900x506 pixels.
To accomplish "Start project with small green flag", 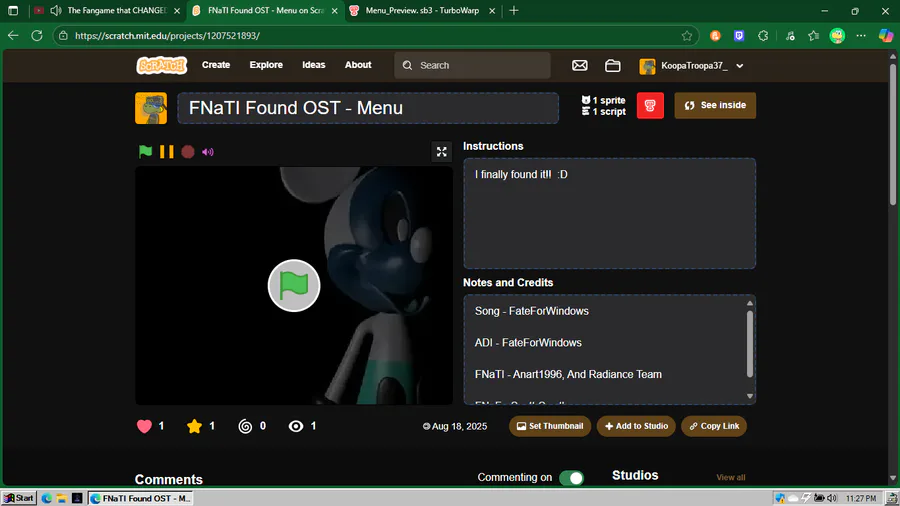I will pyautogui.click(x=145, y=151).
